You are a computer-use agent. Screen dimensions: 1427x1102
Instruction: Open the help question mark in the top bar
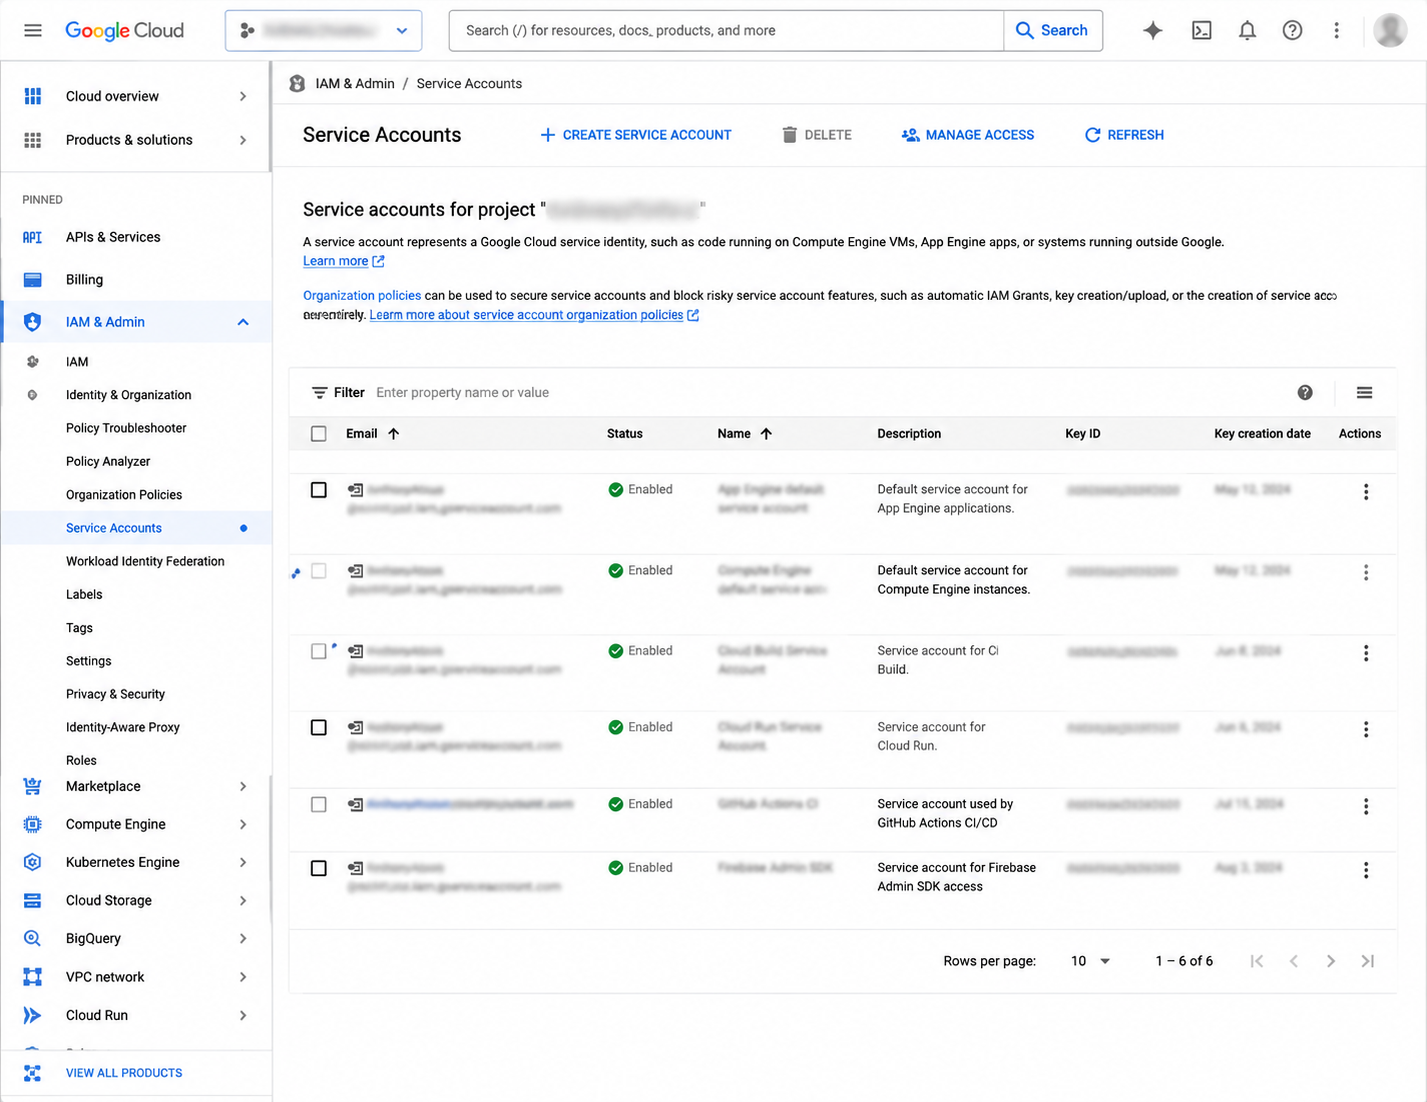click(x=1292, y=30)
